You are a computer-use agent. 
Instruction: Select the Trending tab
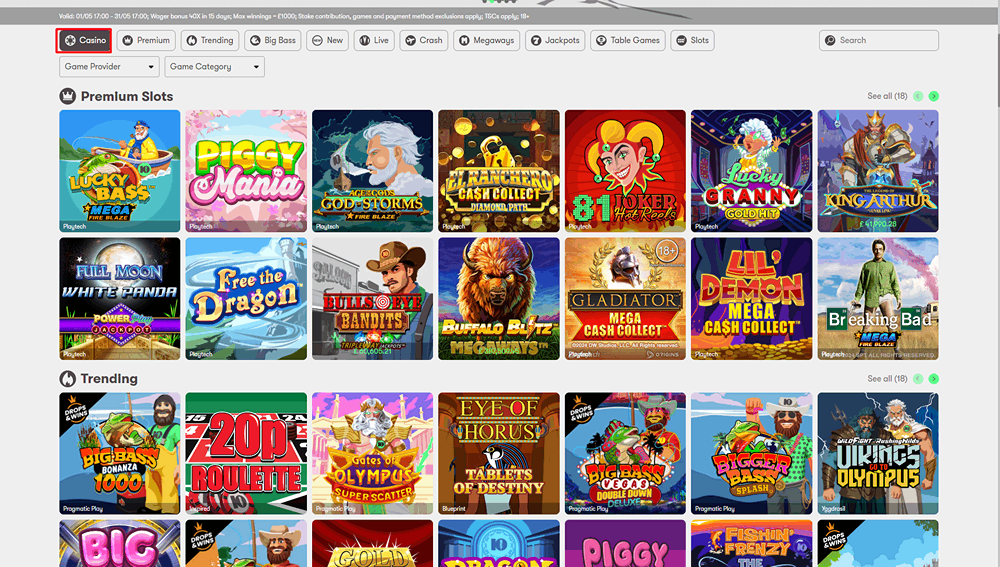210,40
